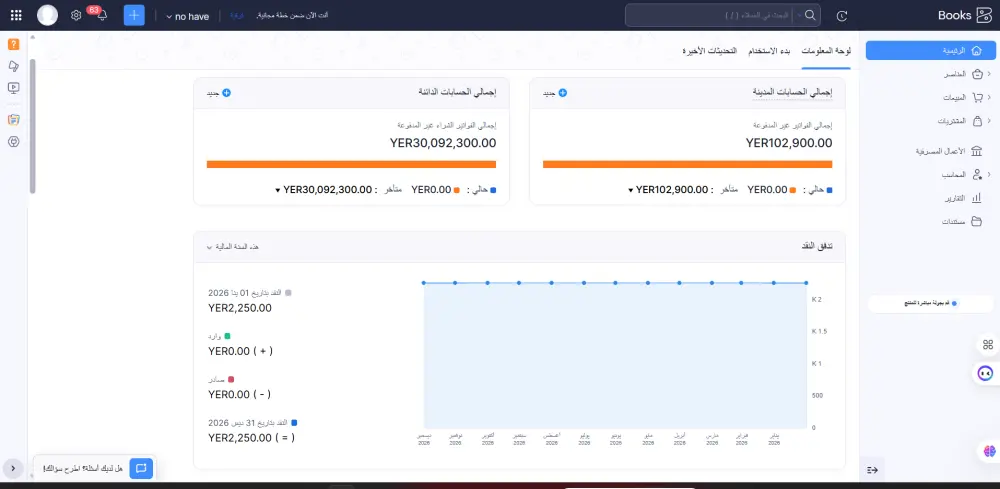1000x489 pixels.
Task: Click the 'إجمالي الحسابات المدينة' card title
Action: click(793, 93)
